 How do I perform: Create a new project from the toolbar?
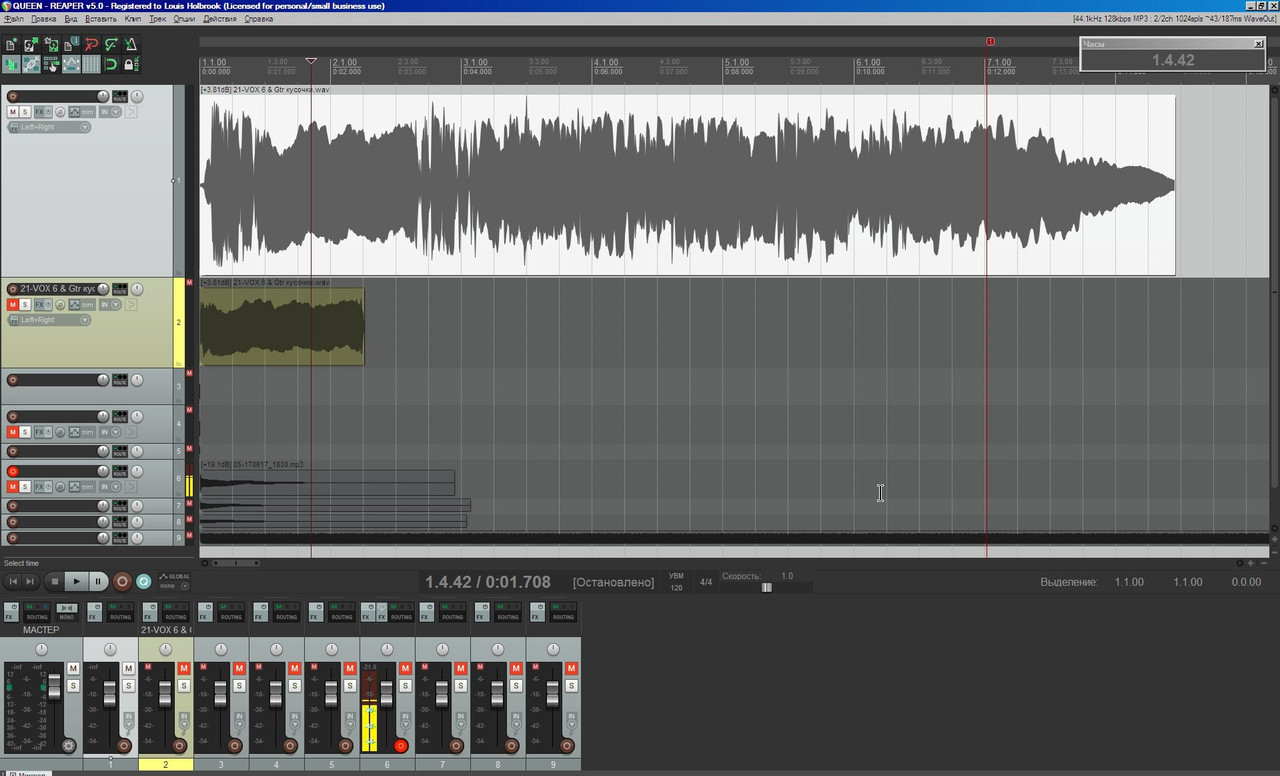11,45
